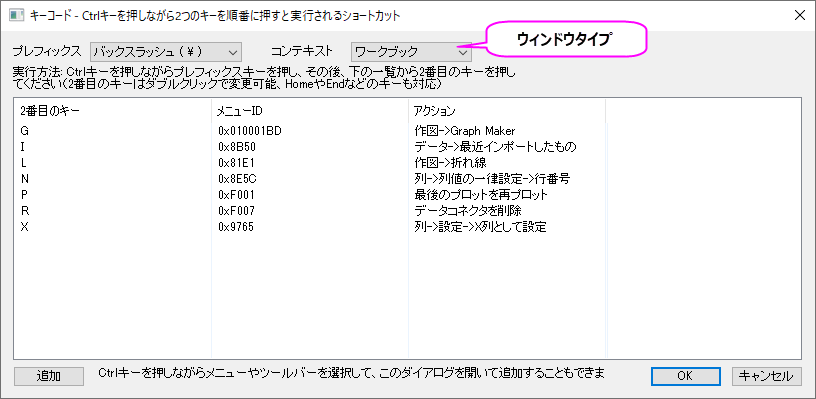Select the row with key N
The image size is (816, 399).
310,179
